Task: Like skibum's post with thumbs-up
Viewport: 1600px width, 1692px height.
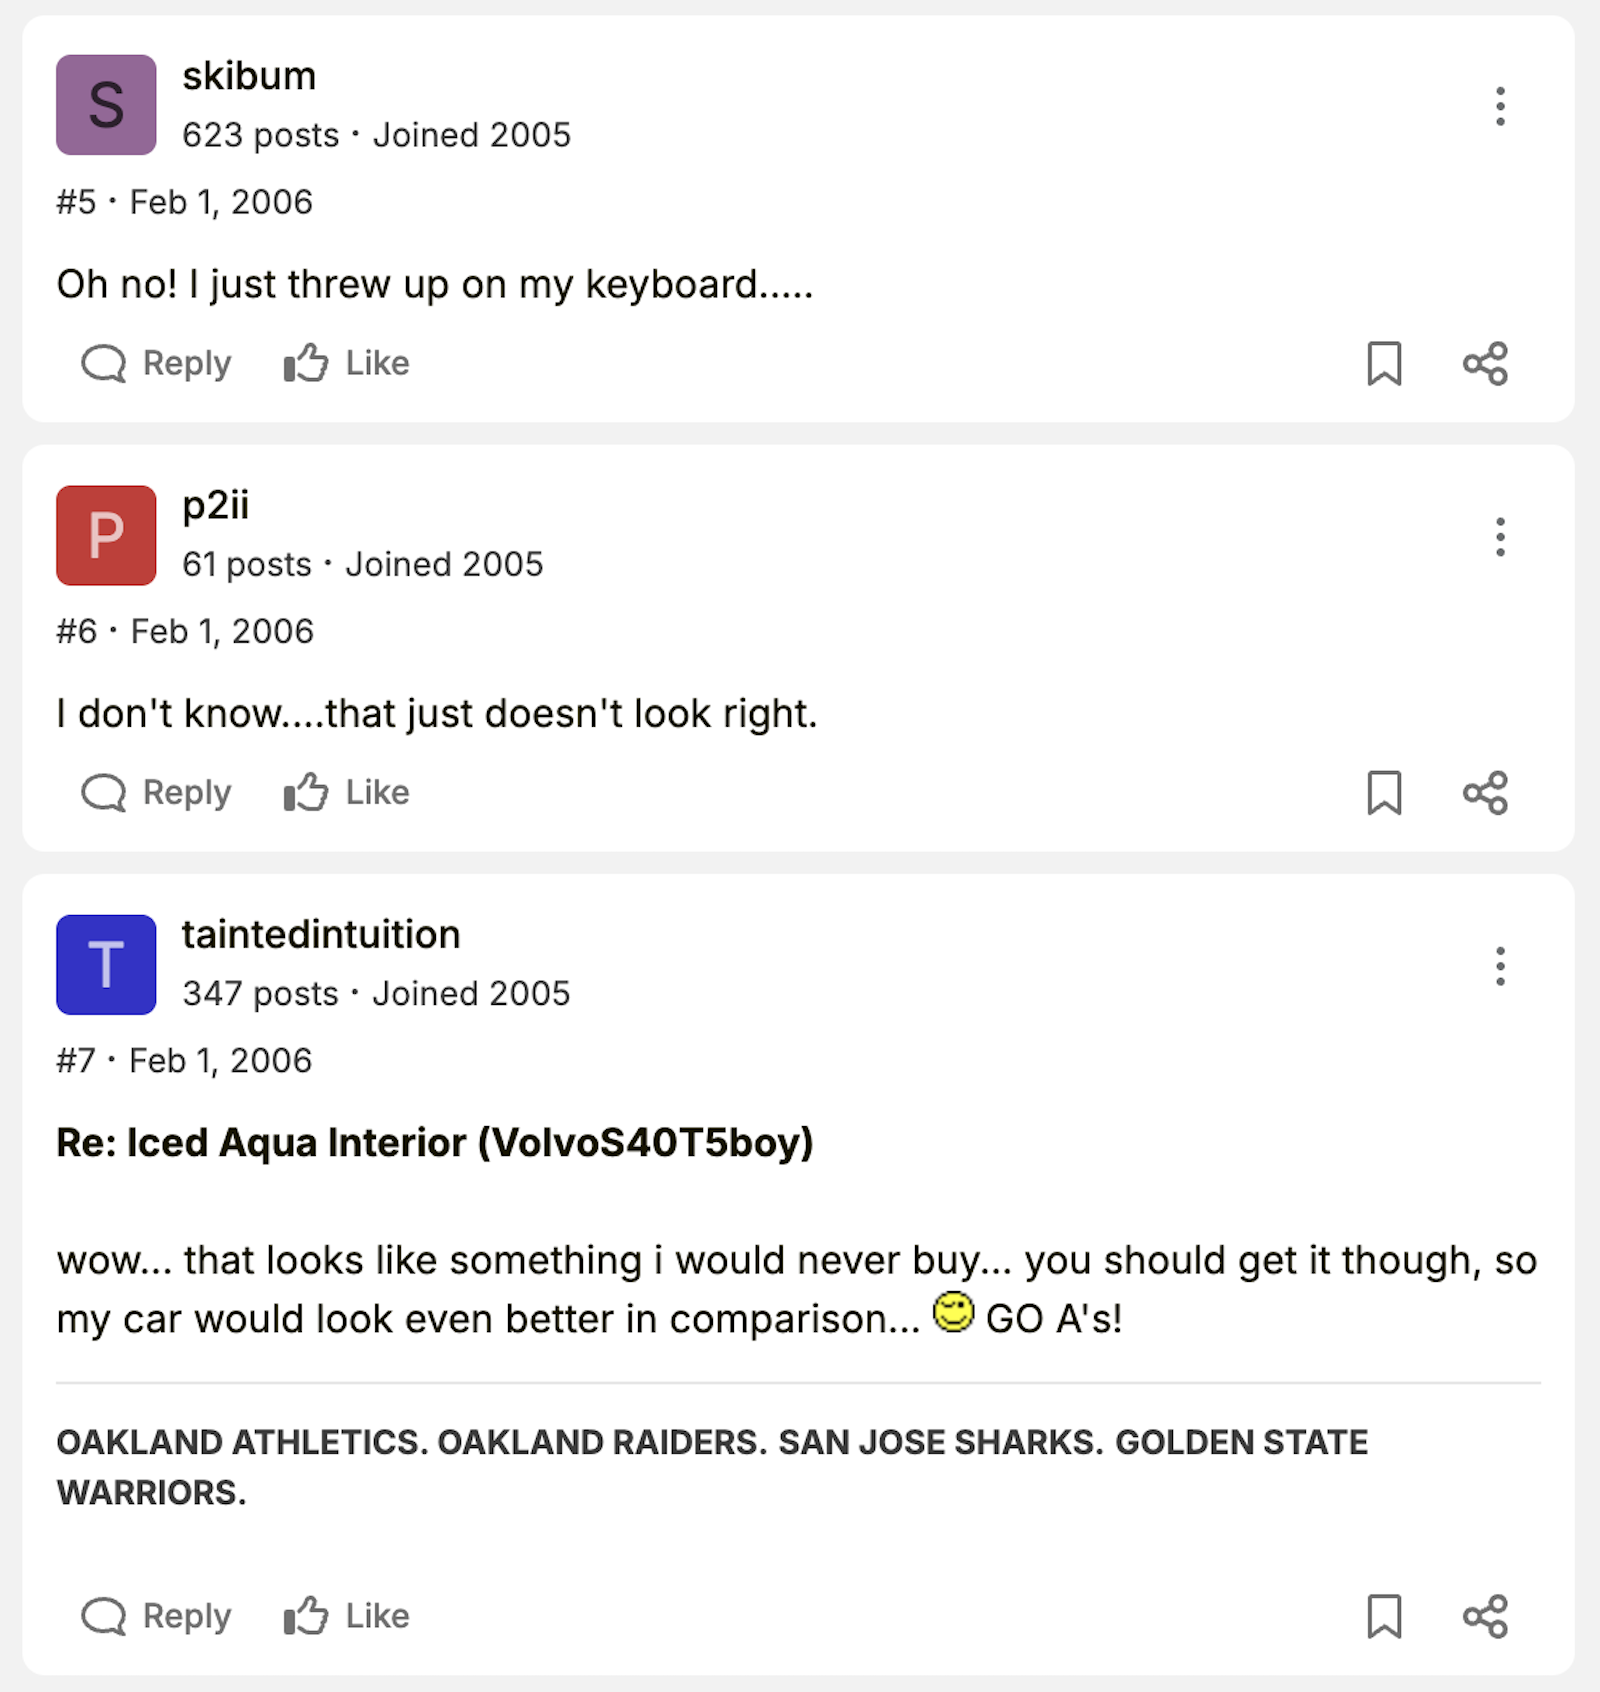Action: tap(346, 363)
